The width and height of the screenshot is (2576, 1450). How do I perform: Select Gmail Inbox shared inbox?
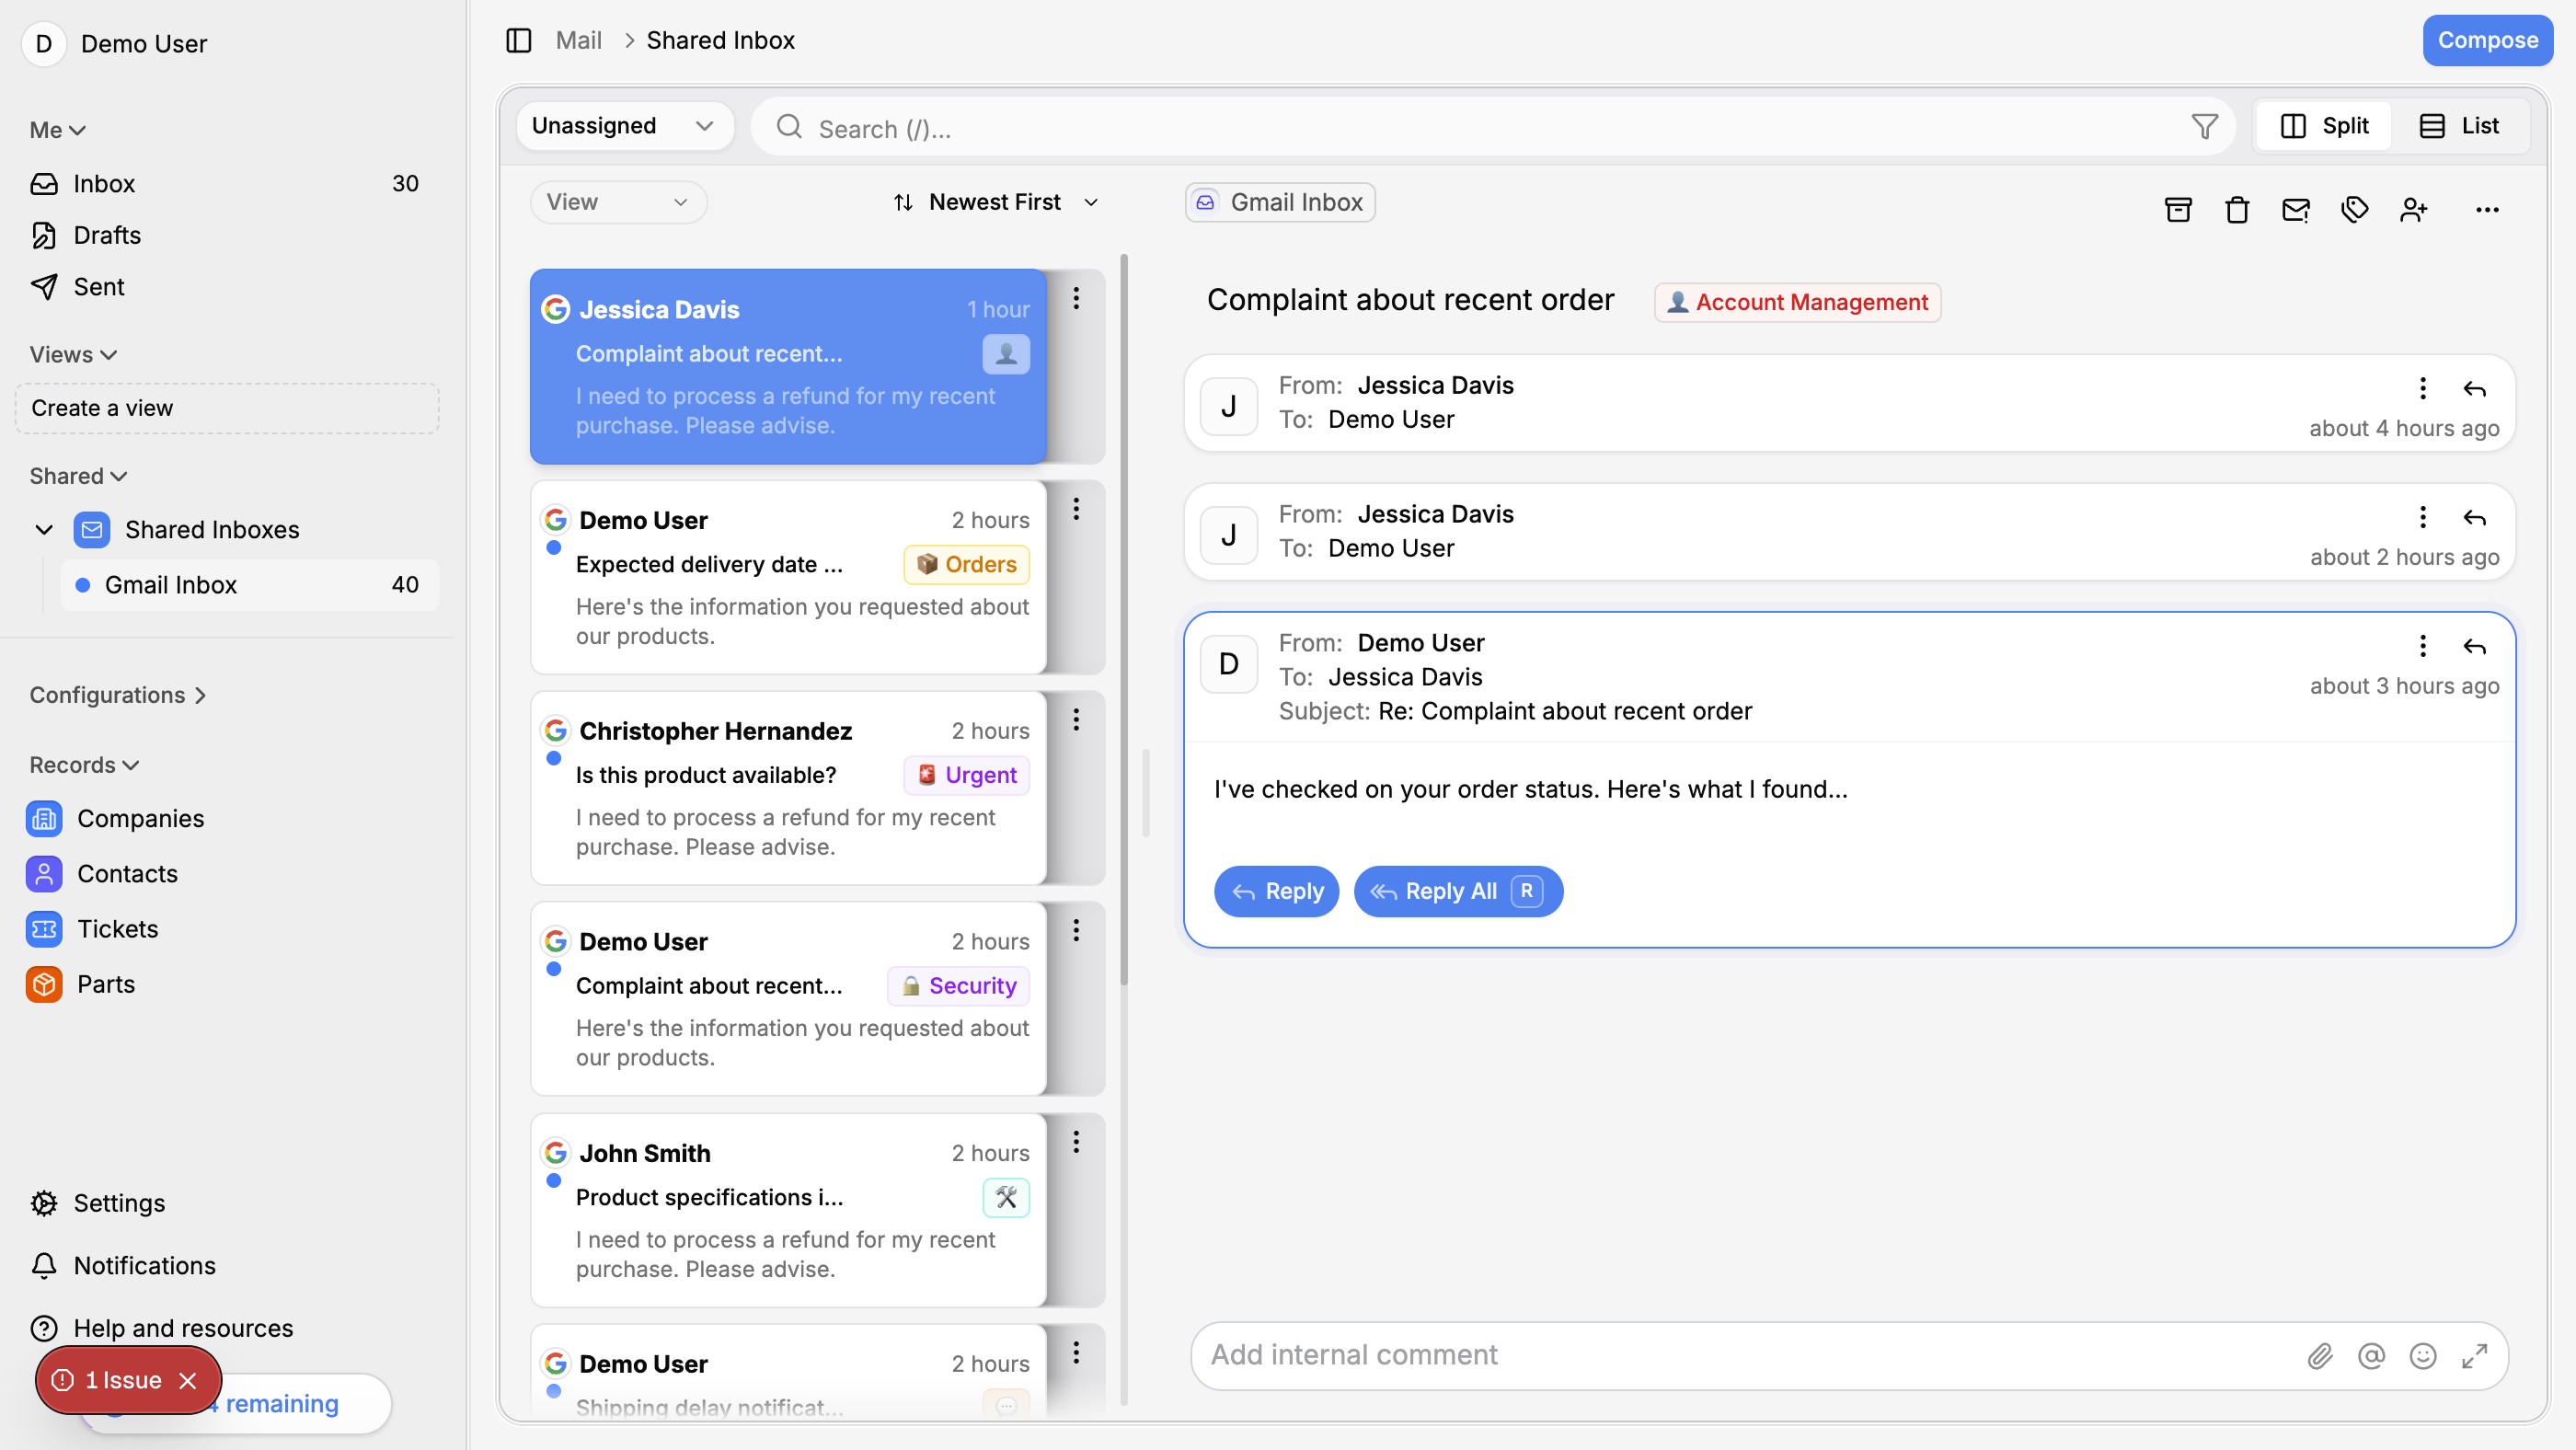point(250,585)
